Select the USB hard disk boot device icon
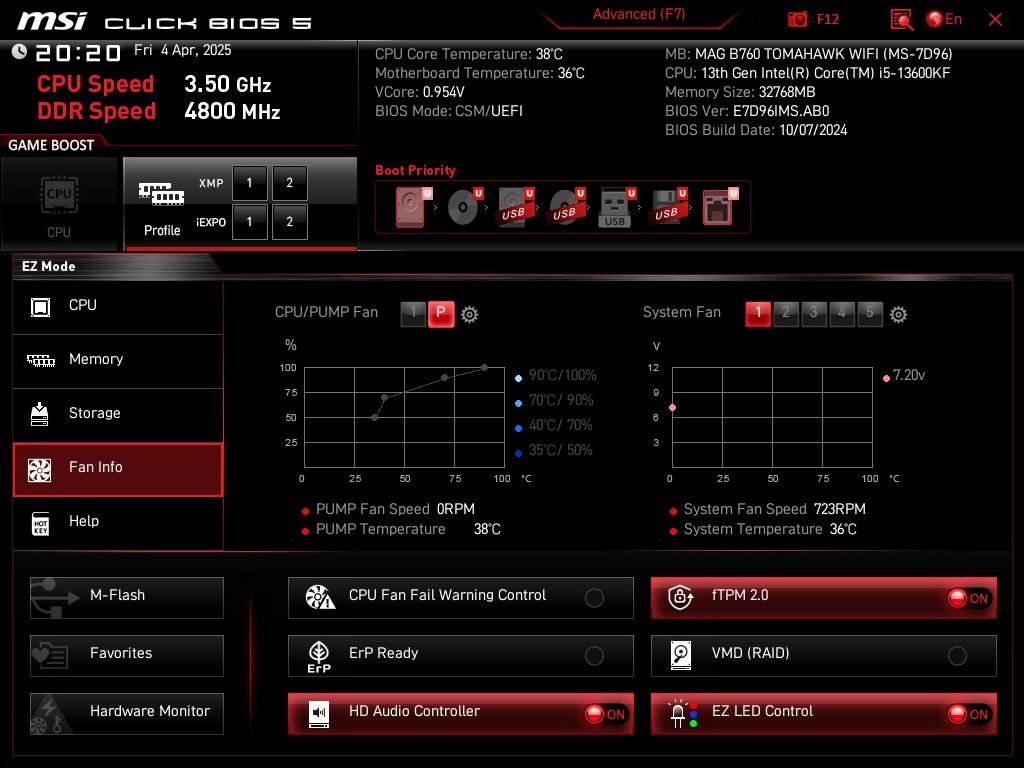This screenshot has height=768, width=1024. click(516, 207)
